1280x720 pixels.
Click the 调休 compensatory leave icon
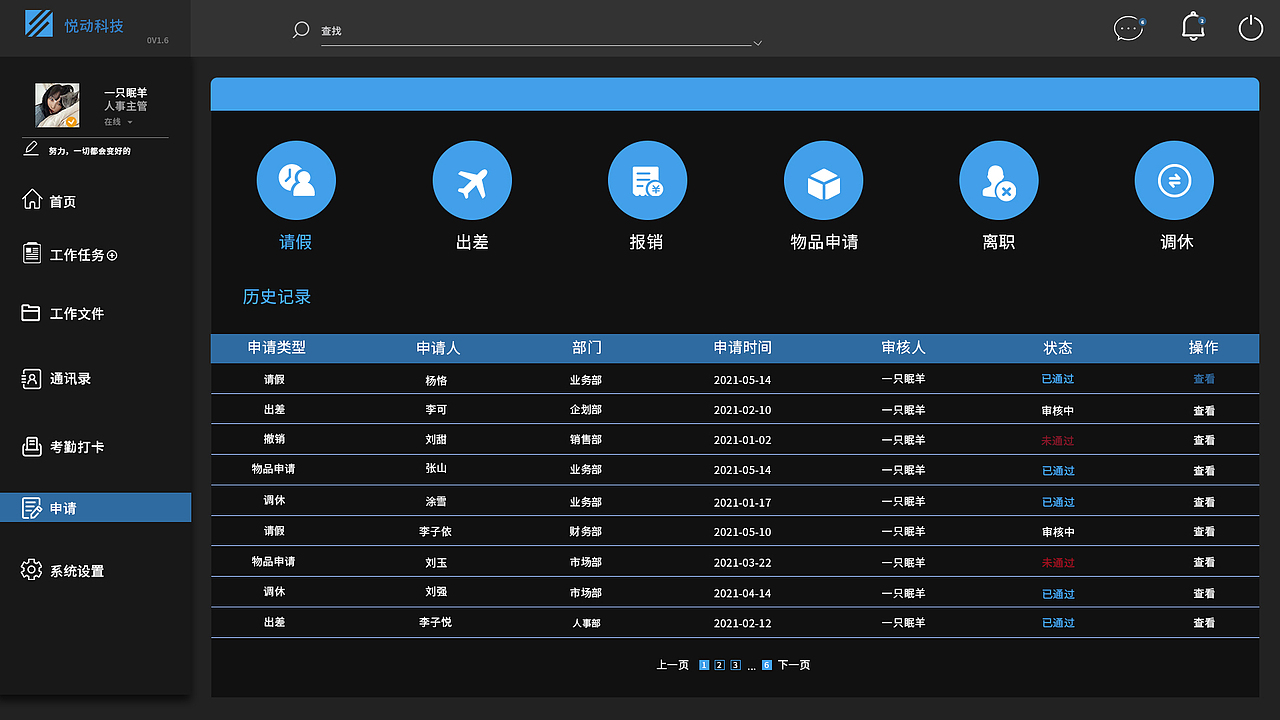click(1174, 180)
